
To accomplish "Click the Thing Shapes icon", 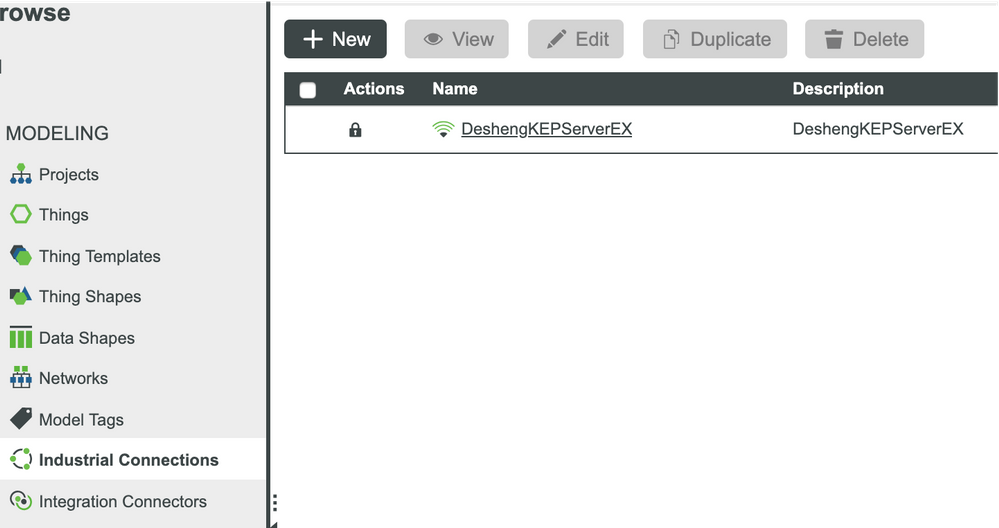I will [20, 296].
